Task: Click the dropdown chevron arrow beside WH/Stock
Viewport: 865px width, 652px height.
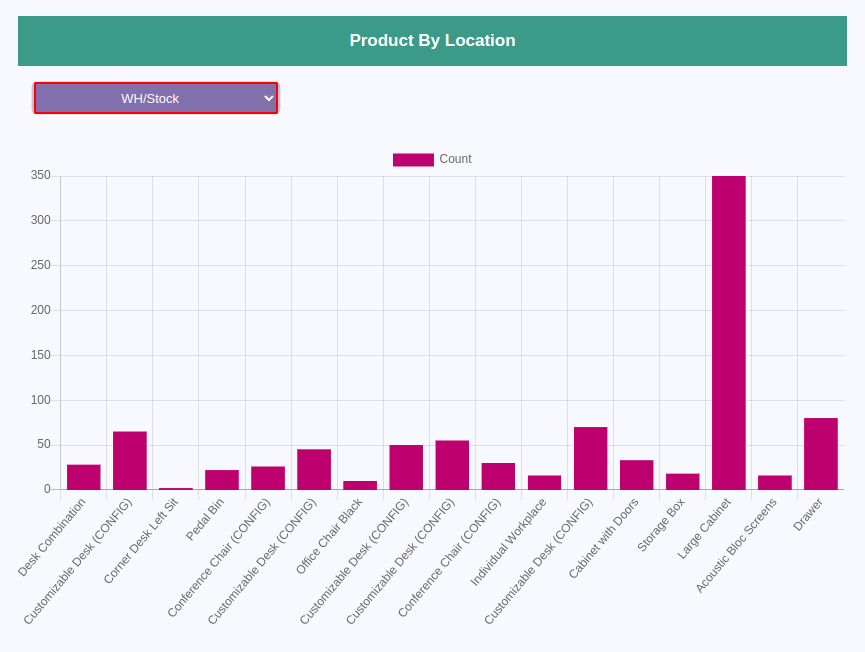Action: click(x=269, y=98)
